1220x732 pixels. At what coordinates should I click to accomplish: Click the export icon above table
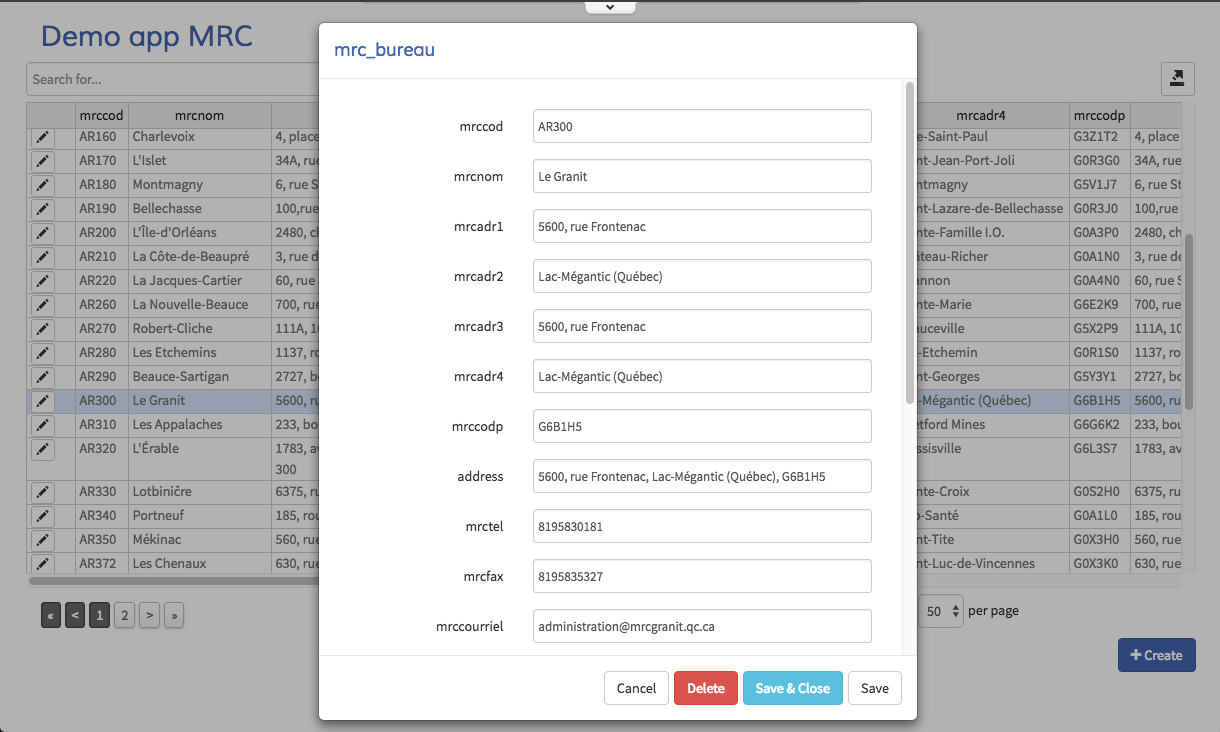[x=1178, y=79]
